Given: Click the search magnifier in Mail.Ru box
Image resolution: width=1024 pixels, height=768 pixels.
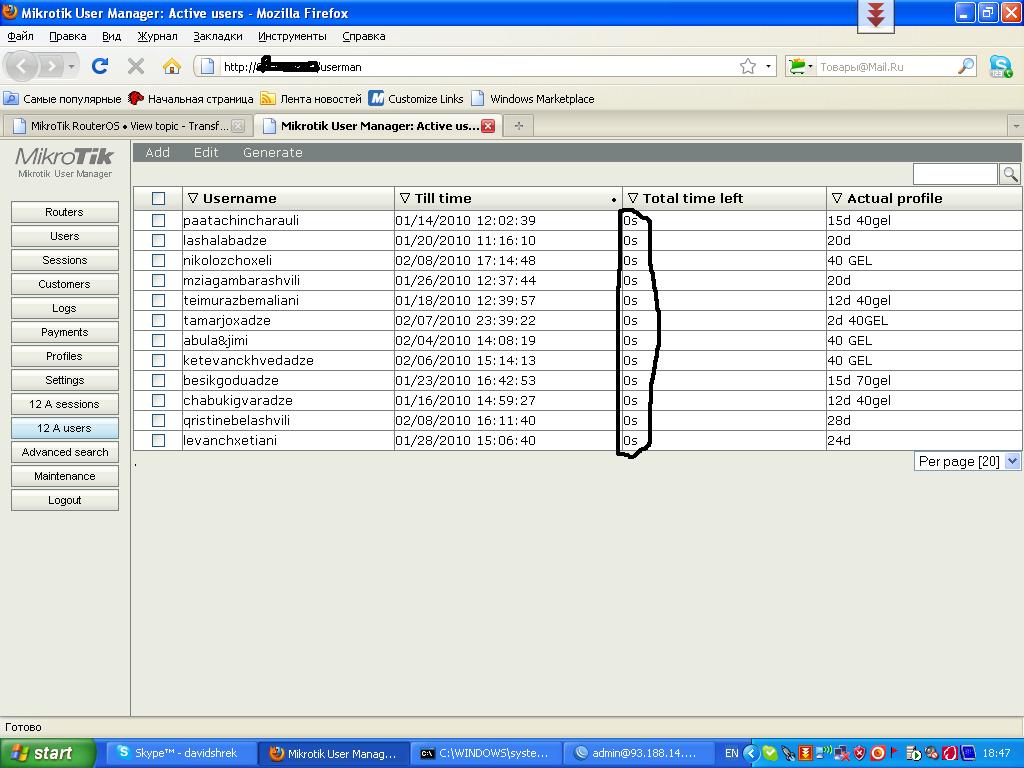Looking at the screenshot, I should point(966,66).
